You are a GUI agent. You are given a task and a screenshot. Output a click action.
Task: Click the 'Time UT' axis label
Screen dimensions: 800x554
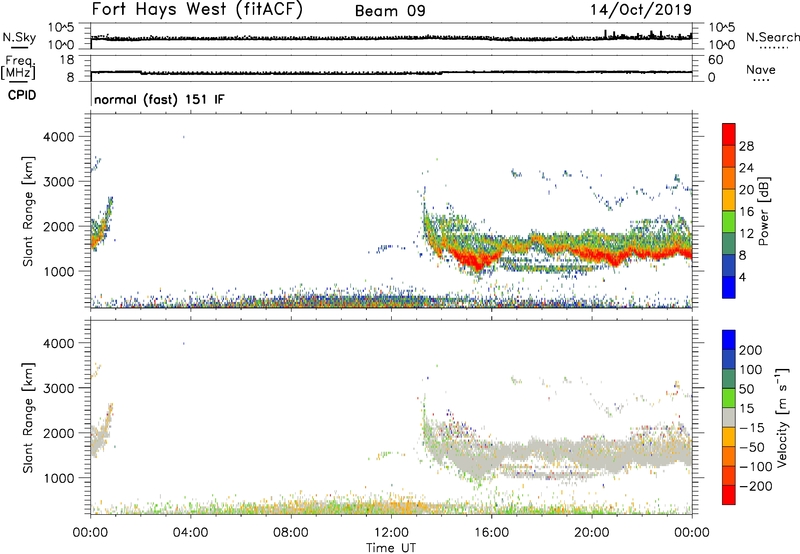pyautogui.click(x=391, y=548)
